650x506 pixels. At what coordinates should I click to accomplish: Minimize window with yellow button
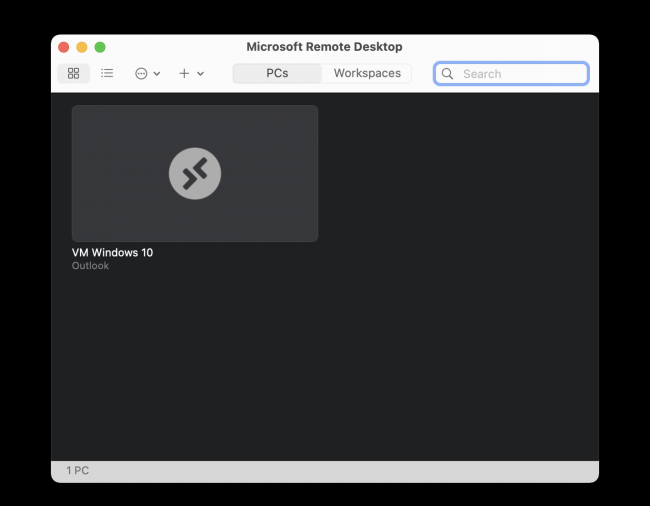click(x=82, y=47)
